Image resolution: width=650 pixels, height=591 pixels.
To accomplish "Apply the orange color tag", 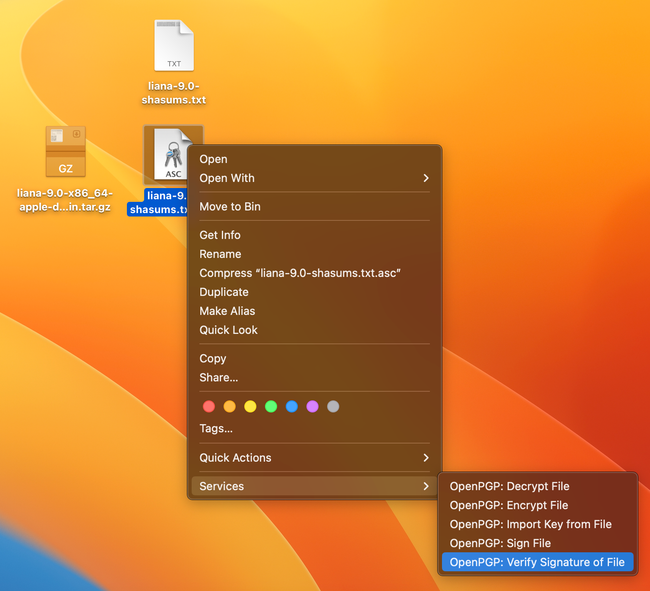I will coord(230,407).
